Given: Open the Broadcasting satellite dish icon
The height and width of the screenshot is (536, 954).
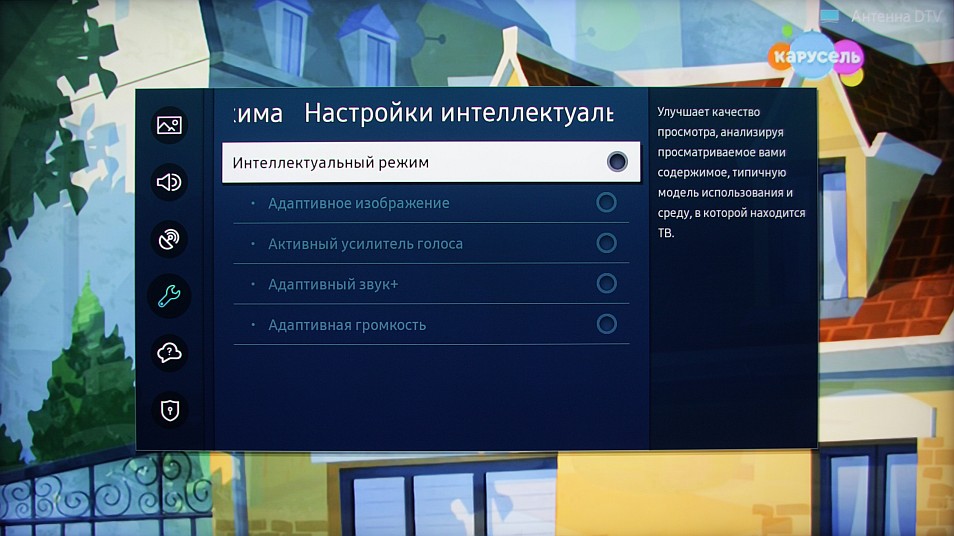Looking at the screenshot, I should 169,239.
